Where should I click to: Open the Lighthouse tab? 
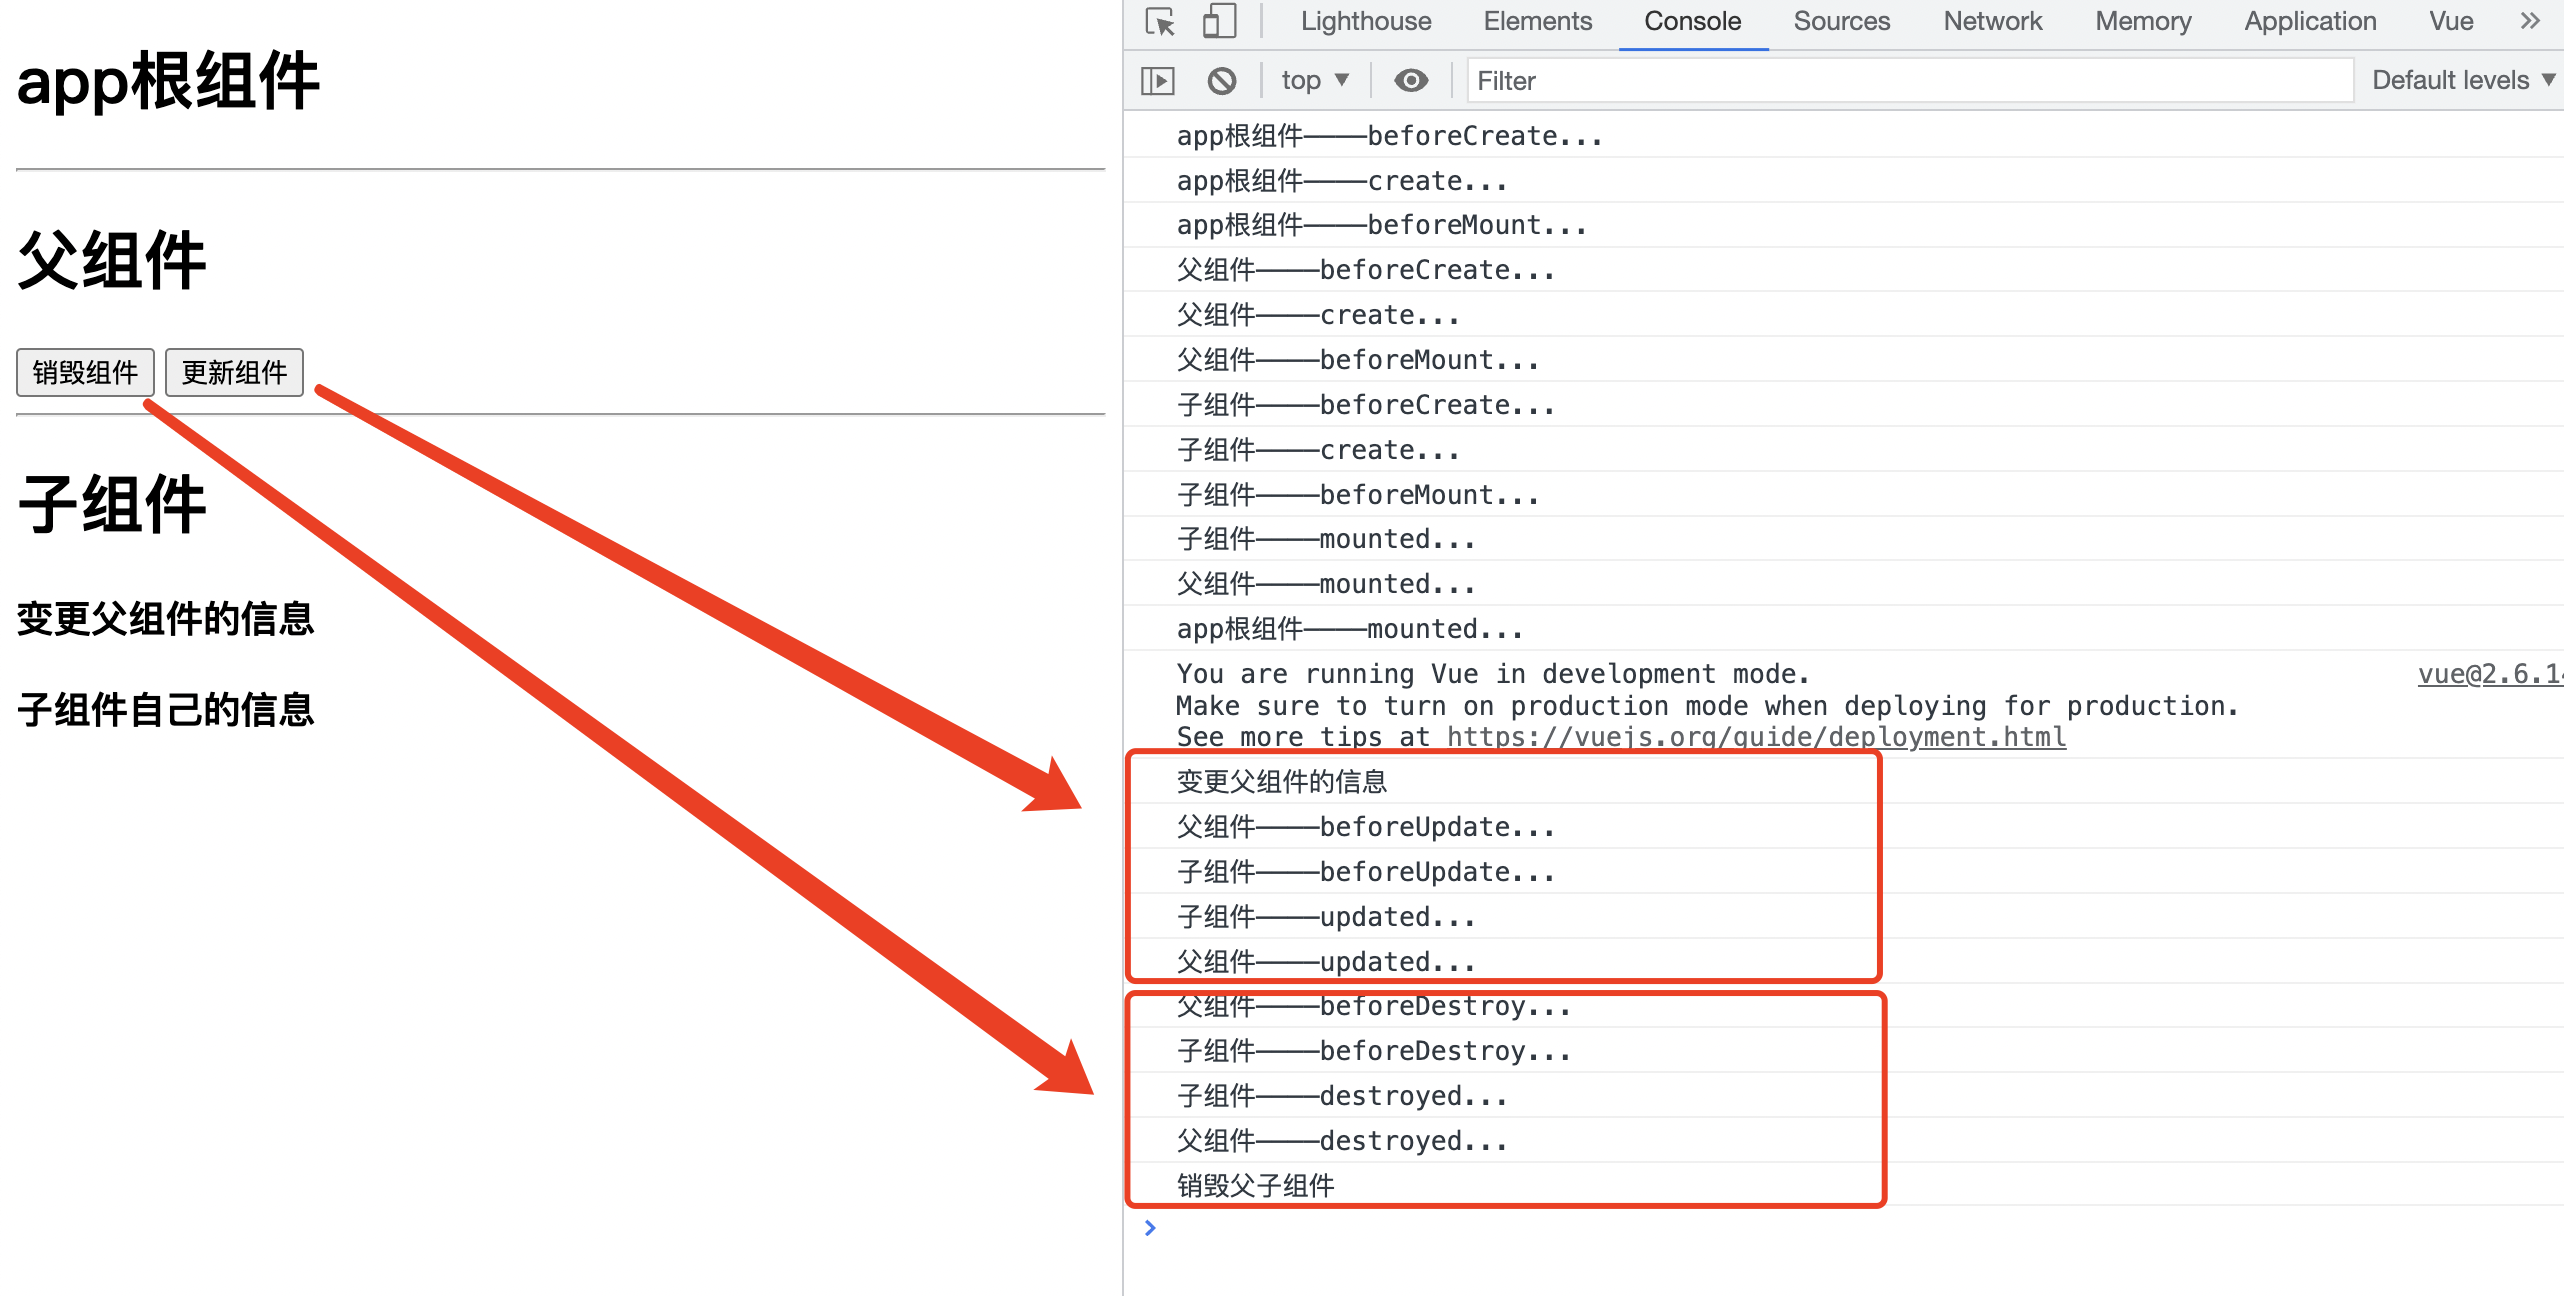pos(1365,22)
